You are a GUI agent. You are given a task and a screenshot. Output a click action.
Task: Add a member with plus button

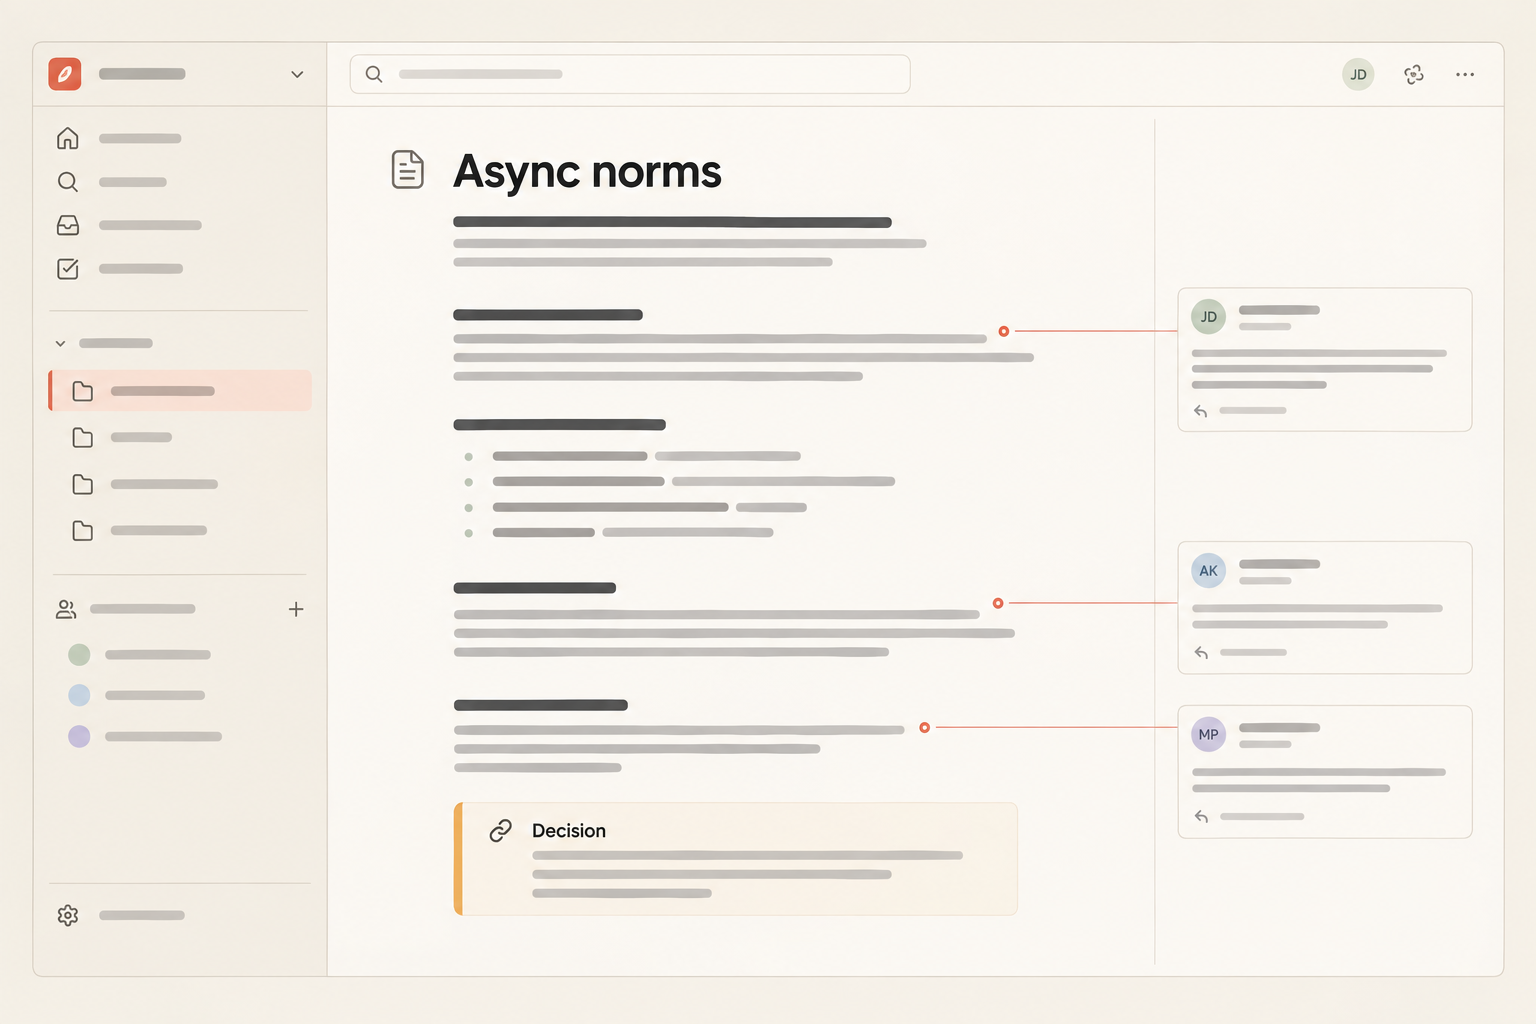pyautogui.click(x=296, y=609)
